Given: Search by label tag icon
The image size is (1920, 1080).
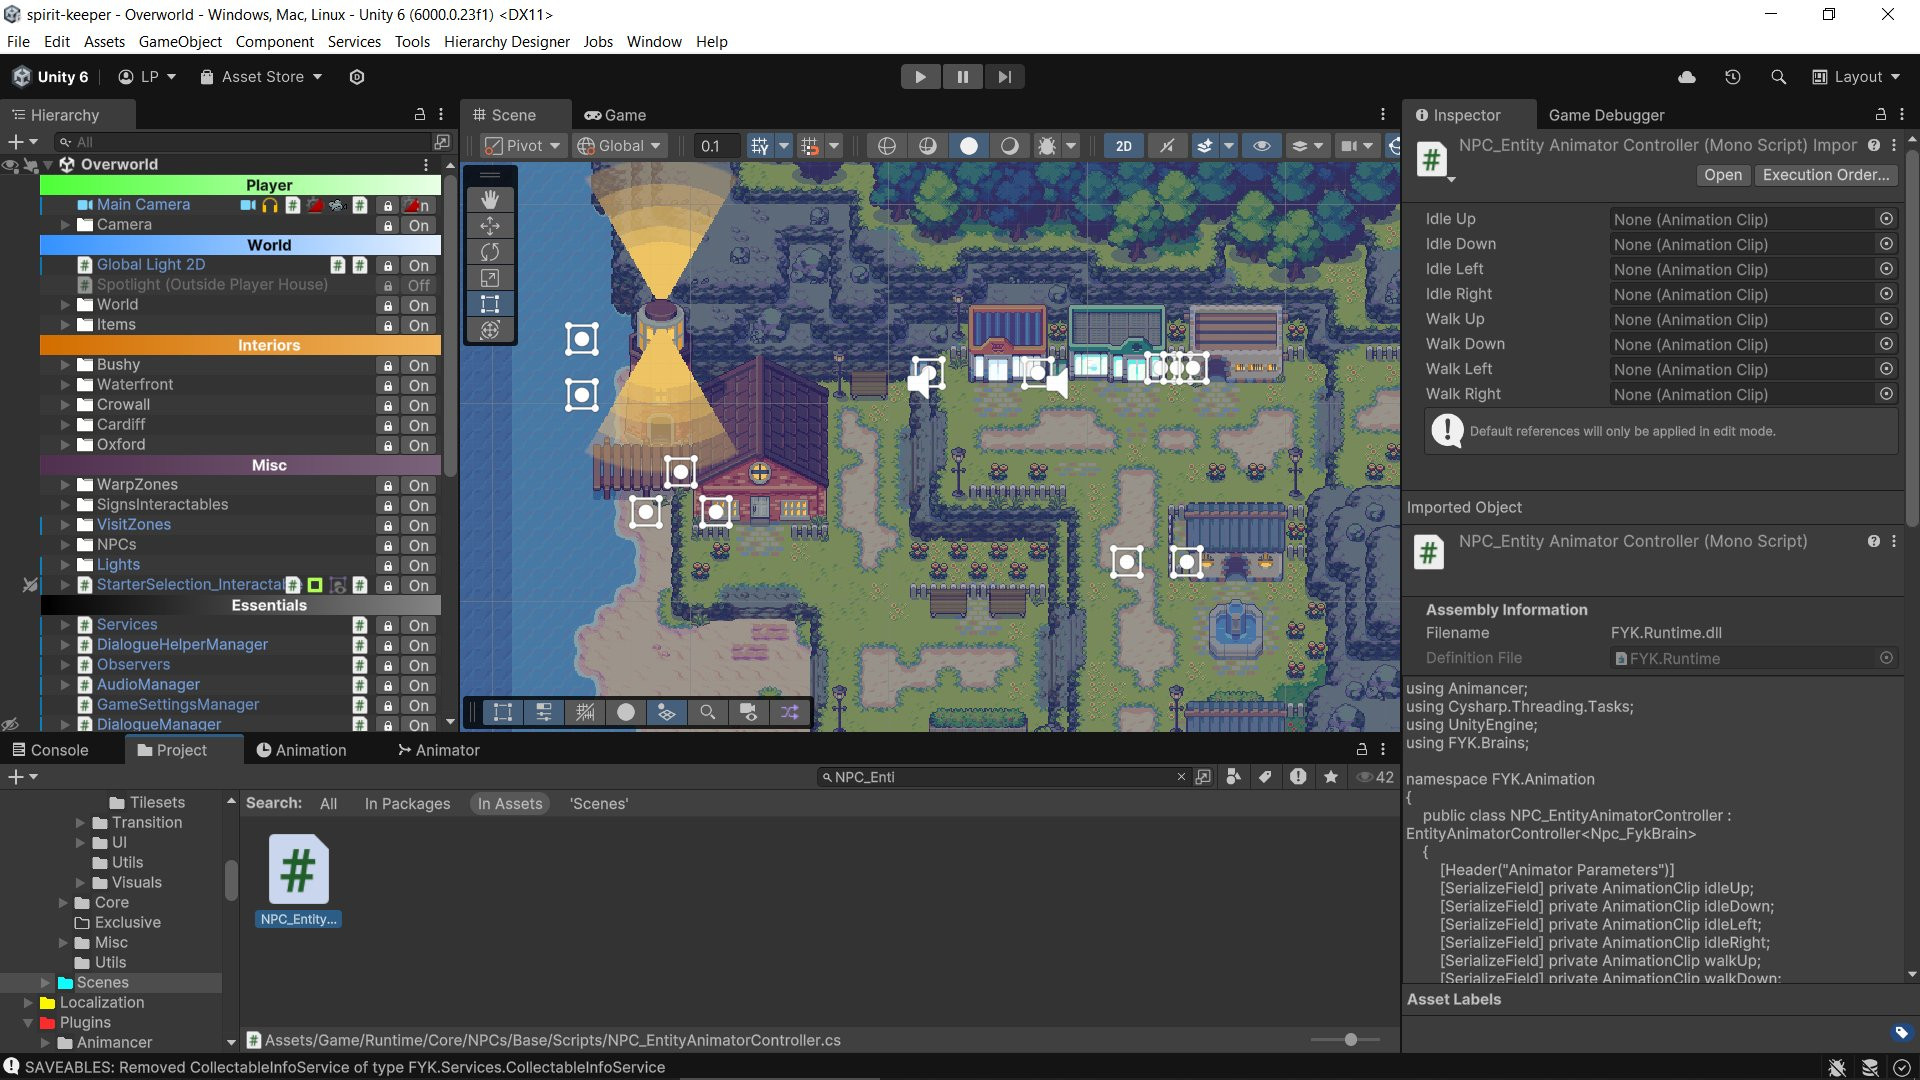Looking at the screenshot, I should click(x=1265, y=777).
